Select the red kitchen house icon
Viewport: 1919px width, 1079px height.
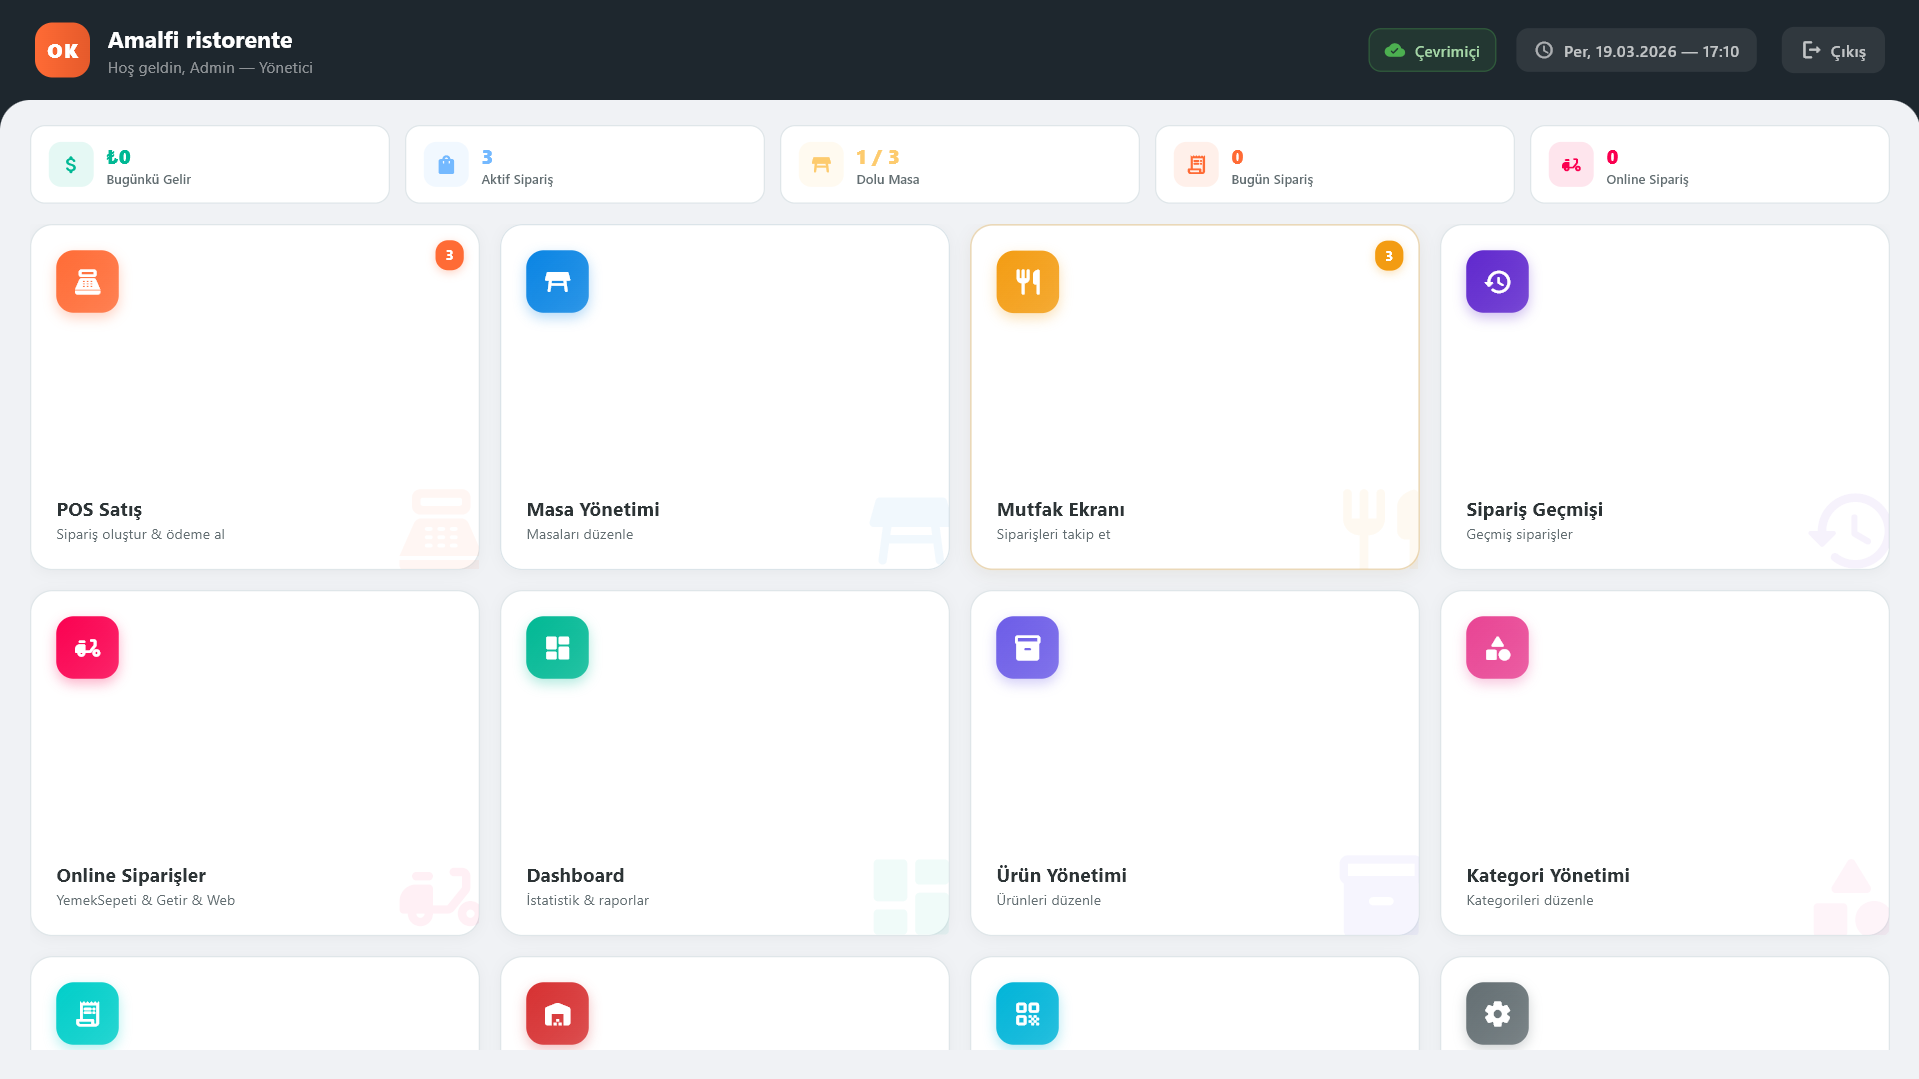click(556, 1013)
